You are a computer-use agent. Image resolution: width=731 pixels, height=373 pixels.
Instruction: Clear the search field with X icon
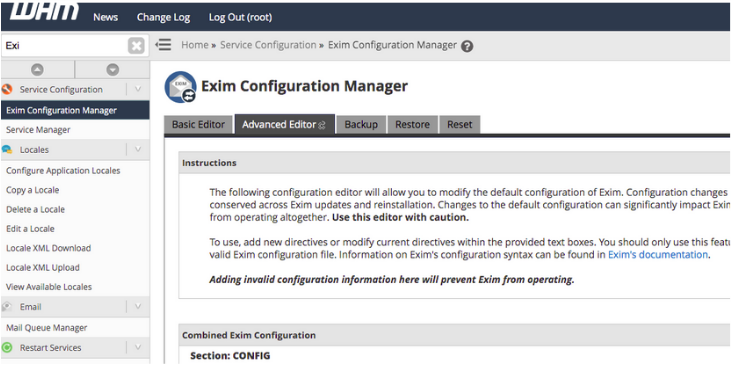[x=136, y=46]
